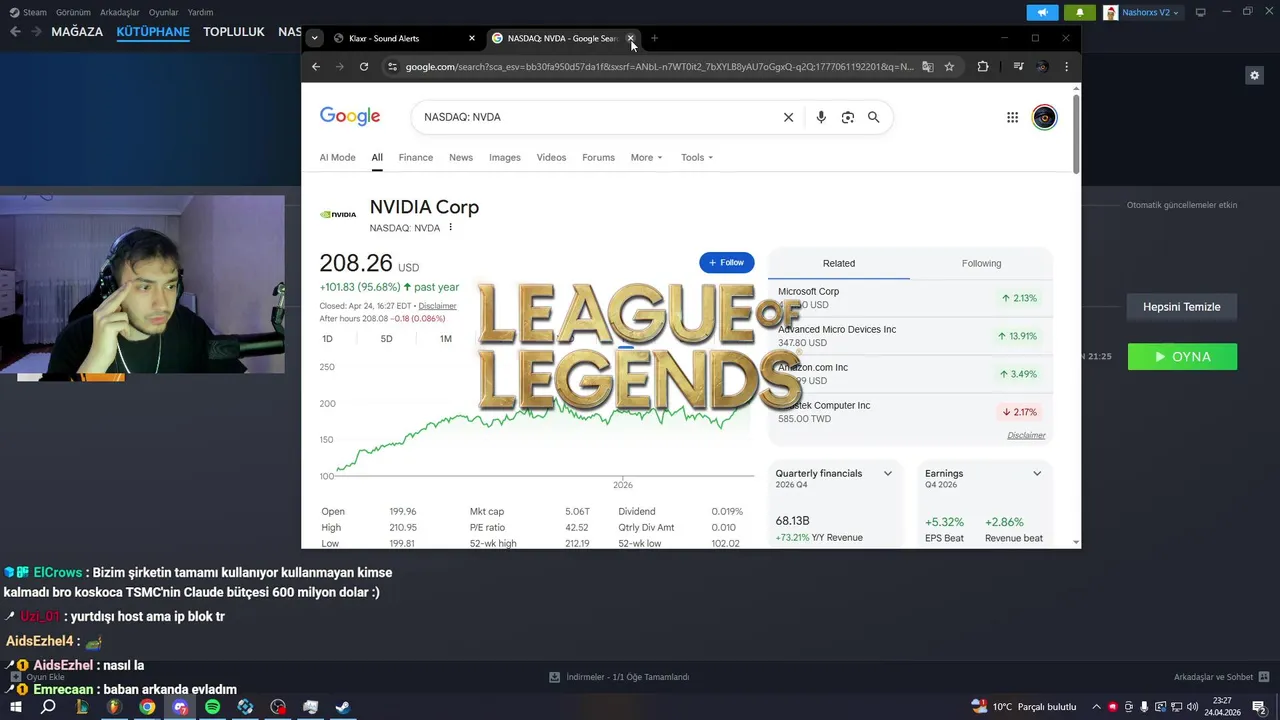Expand the More search filters dropdown

(646, 157)
